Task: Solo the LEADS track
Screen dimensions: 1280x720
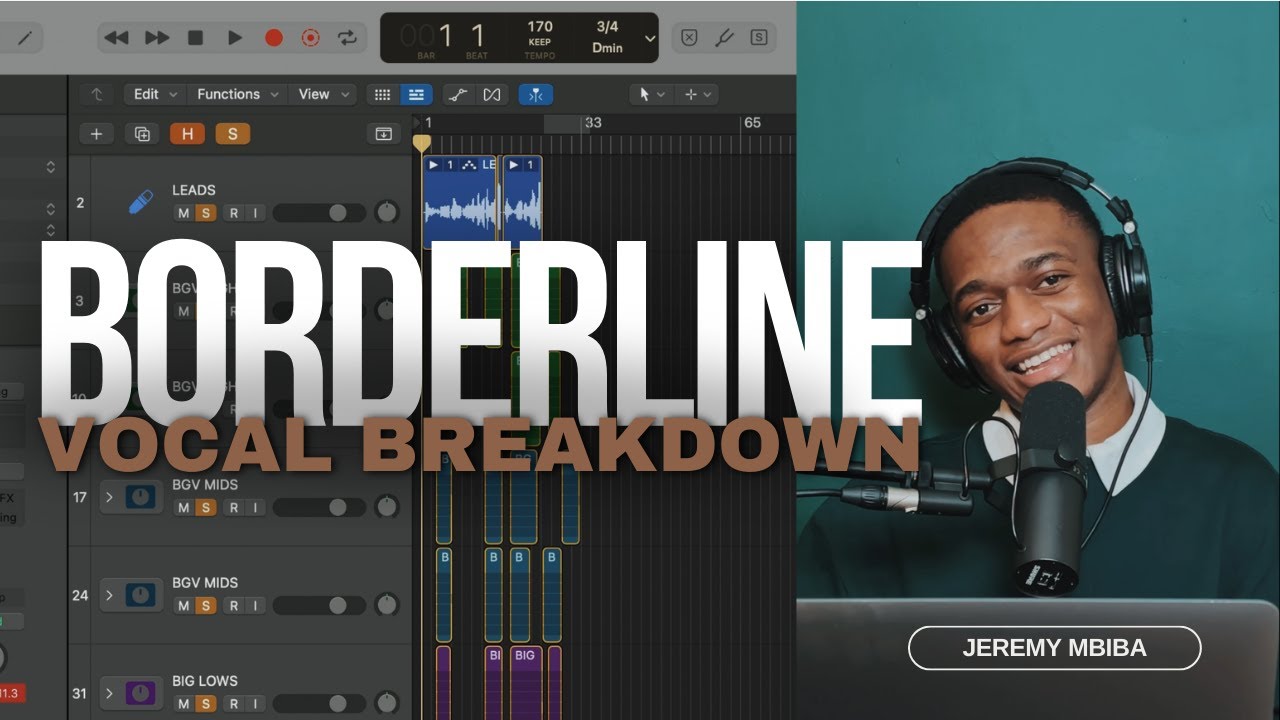Action: pos(205,213)
